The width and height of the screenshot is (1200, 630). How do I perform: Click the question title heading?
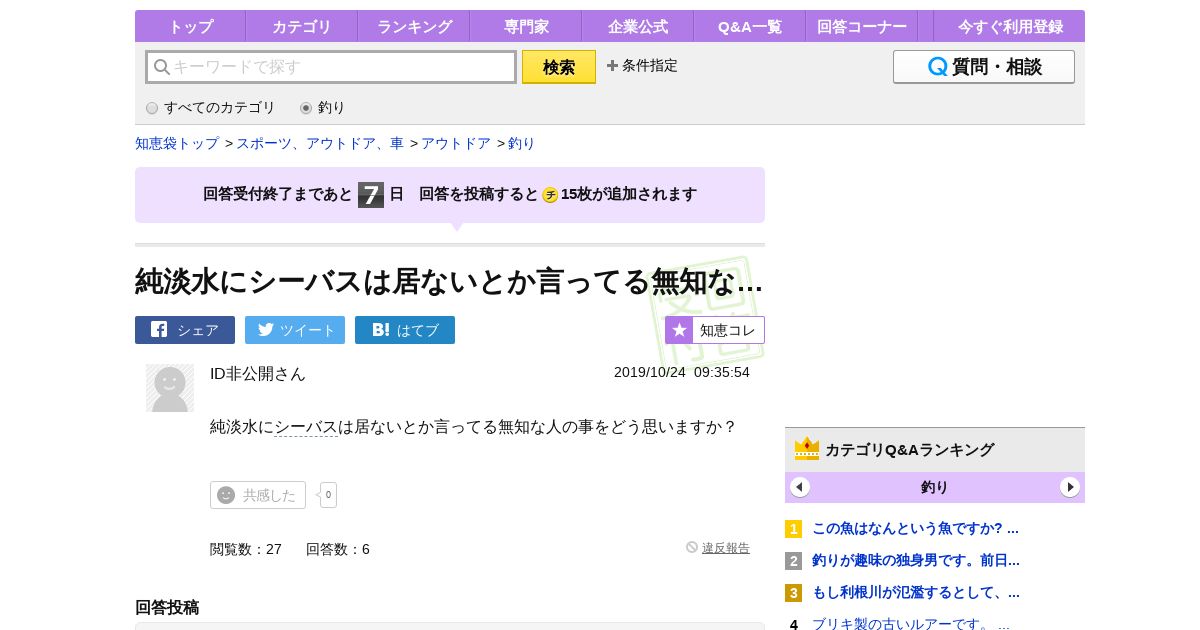(x=449, y=282)
